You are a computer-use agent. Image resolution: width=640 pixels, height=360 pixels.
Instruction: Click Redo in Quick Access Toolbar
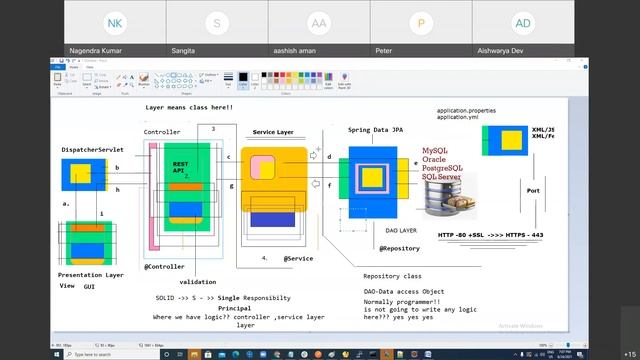tap(73, 61)
